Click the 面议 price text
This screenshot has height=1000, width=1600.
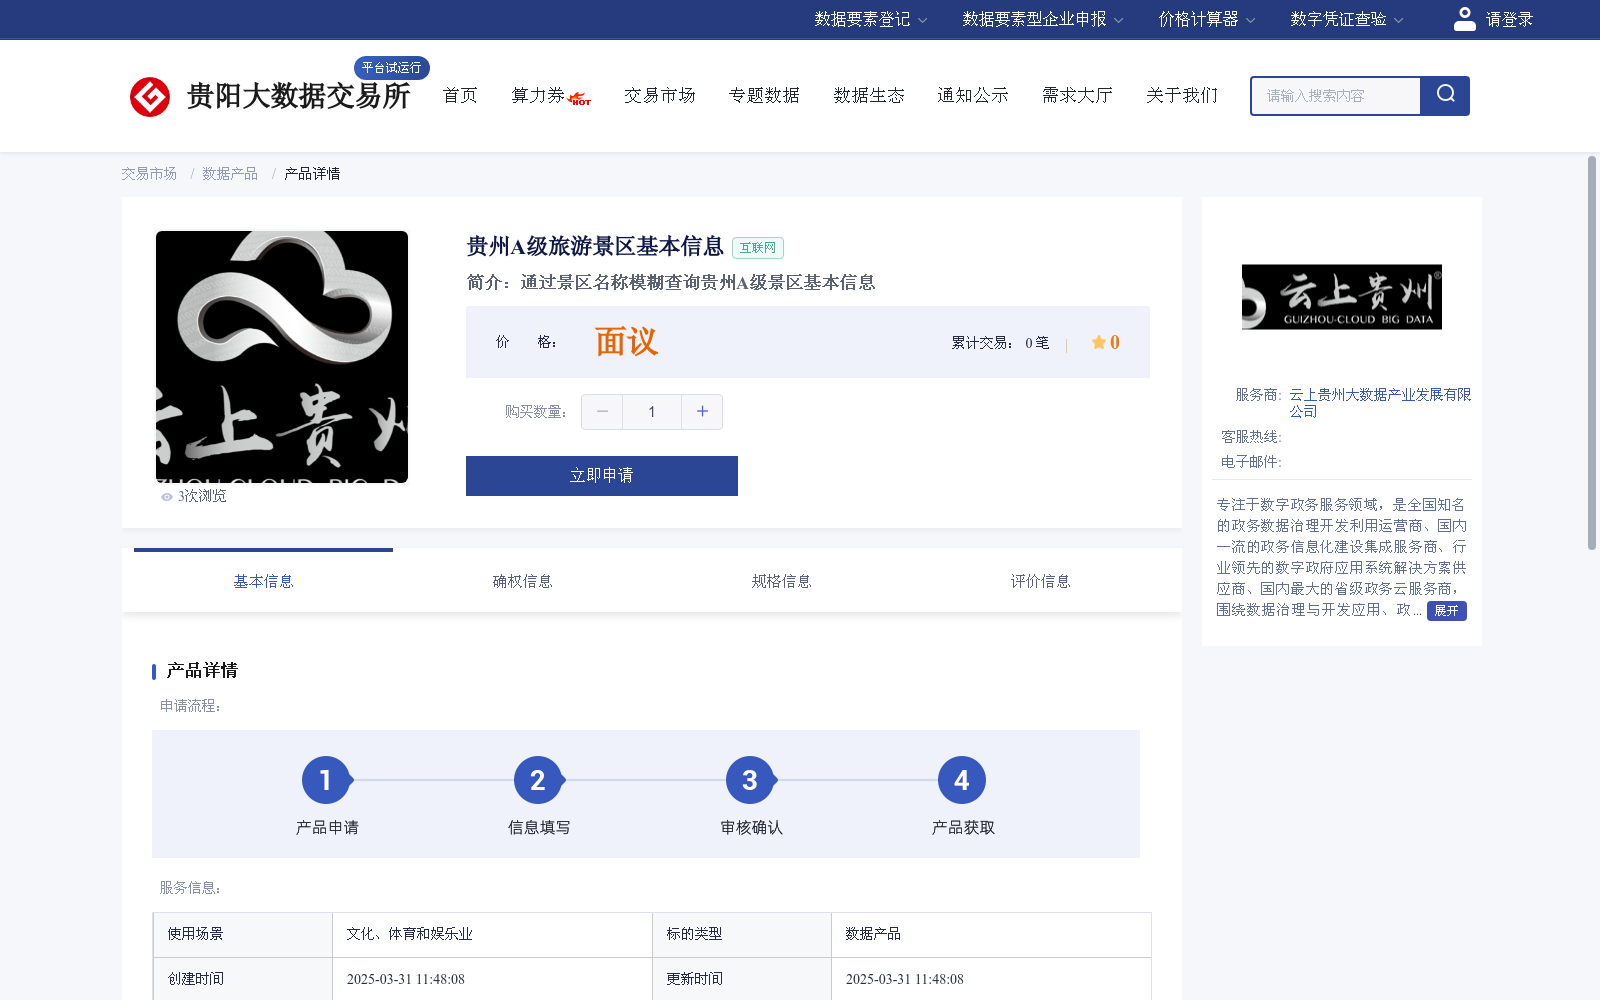(x=626, y=342)
